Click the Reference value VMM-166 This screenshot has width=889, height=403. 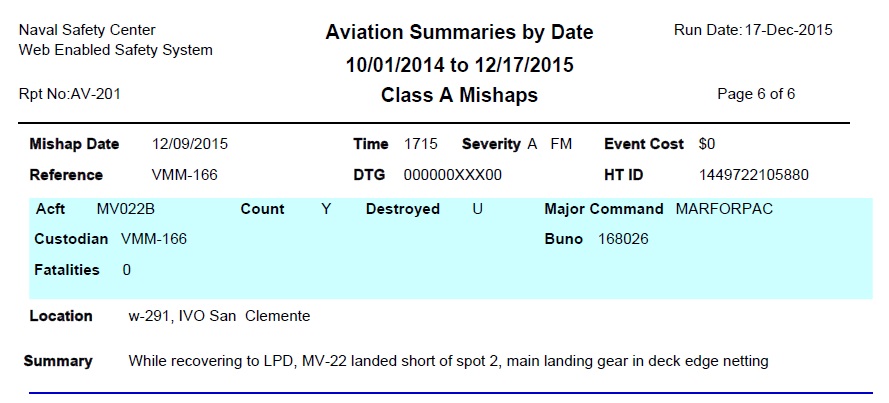pos(184,175)
